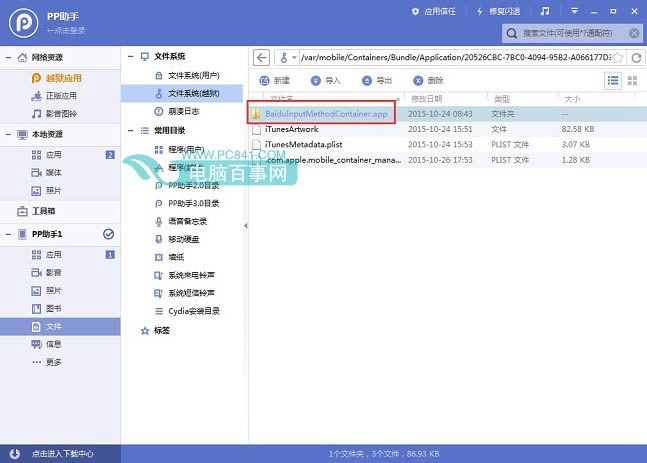Image resolution: width=647 pixels, height=463 pixels.
Task: Collapse the PP助手1 device section
Action: (x=8, y=234)
